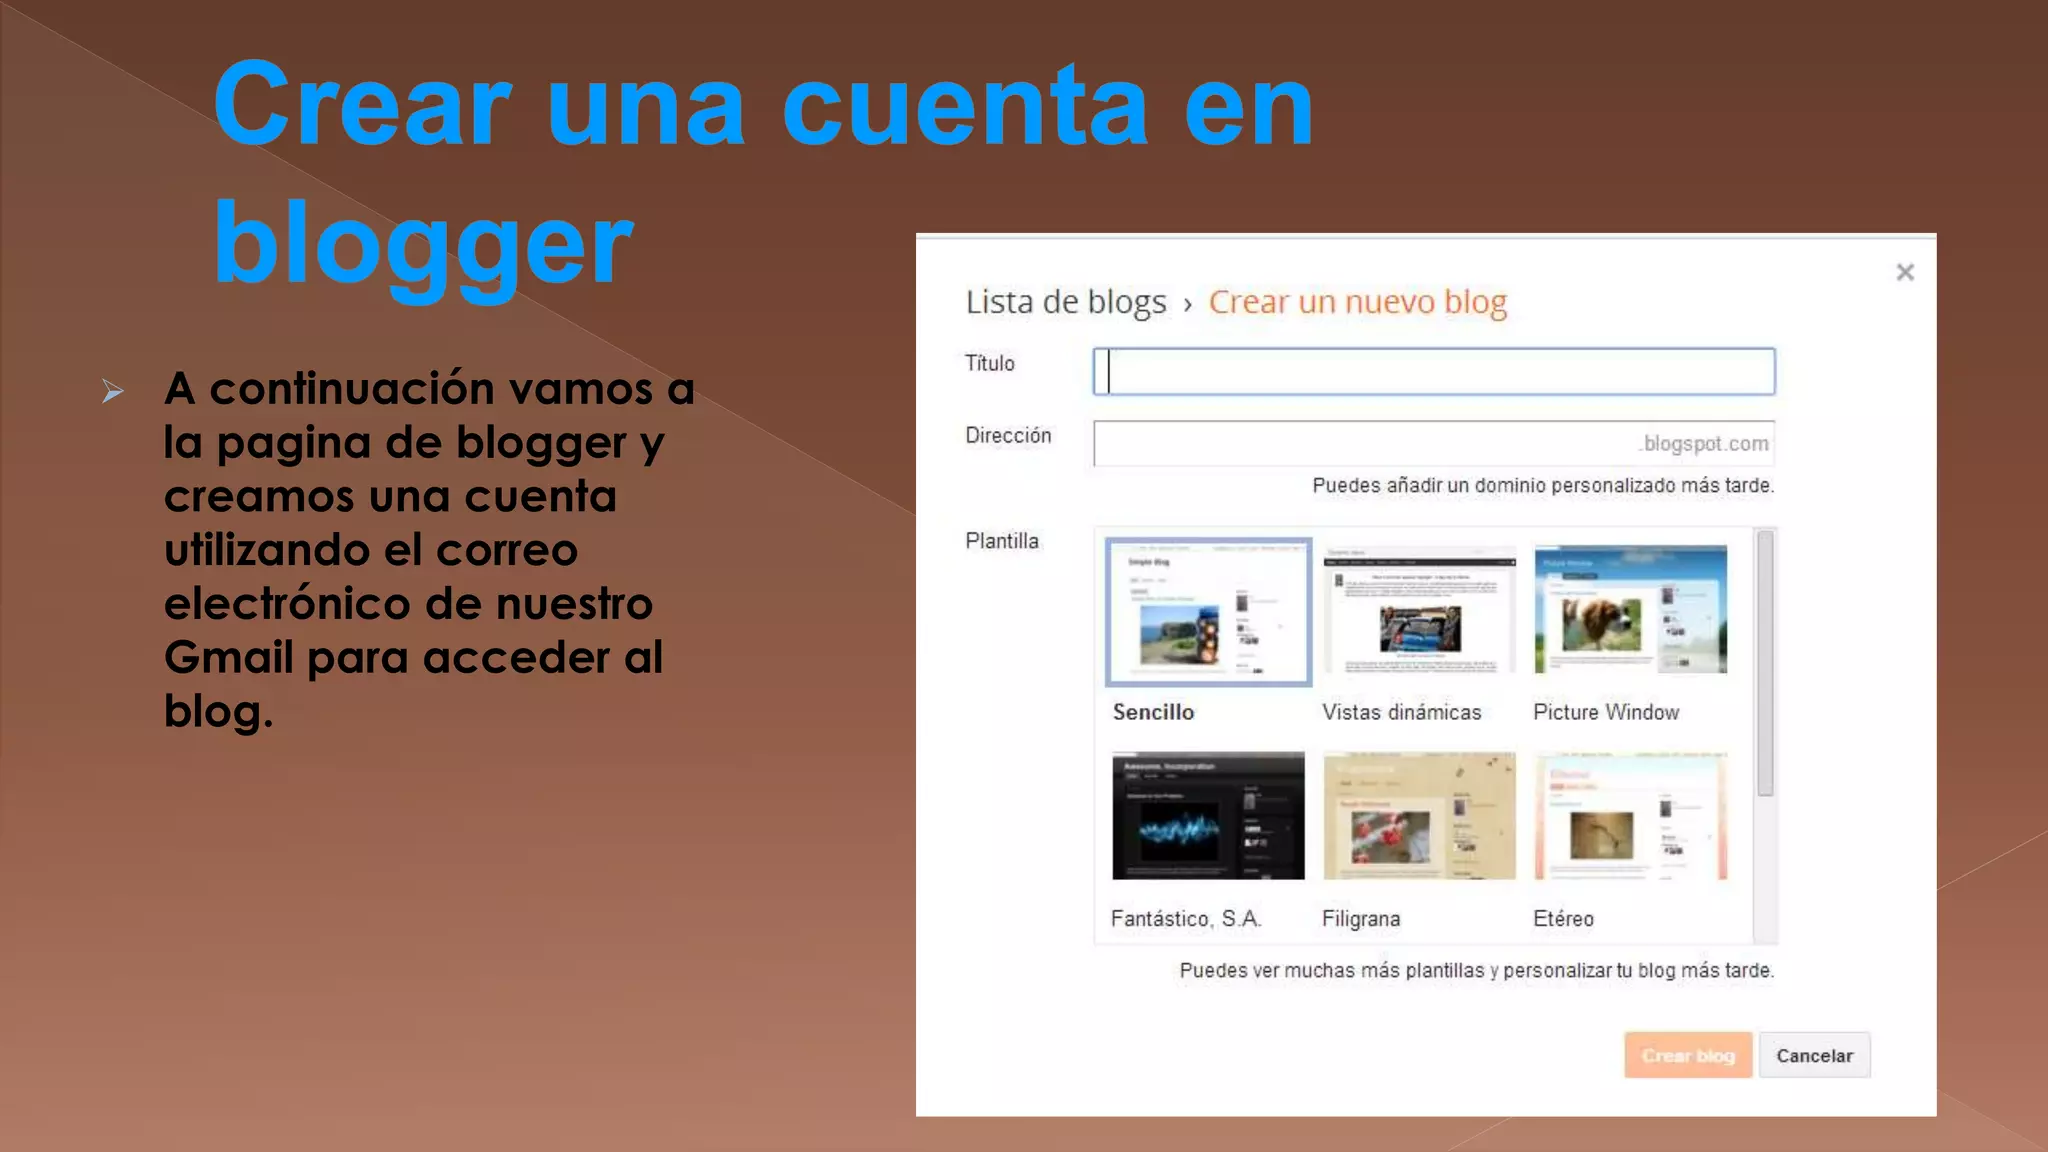Choose the Vistas dinámicas template thumbnail
Viewport: 2048px width, 1152px height.
1419,610
